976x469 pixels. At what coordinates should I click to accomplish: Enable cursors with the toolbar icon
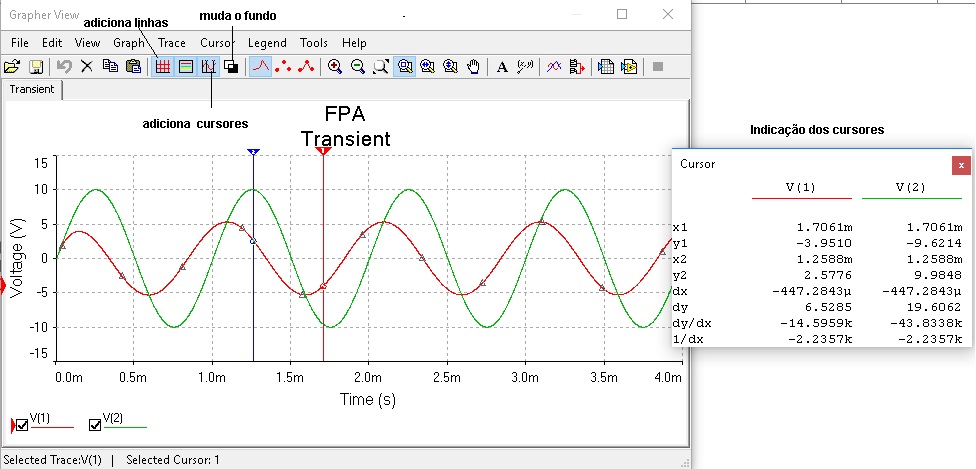tap(209, 67)
